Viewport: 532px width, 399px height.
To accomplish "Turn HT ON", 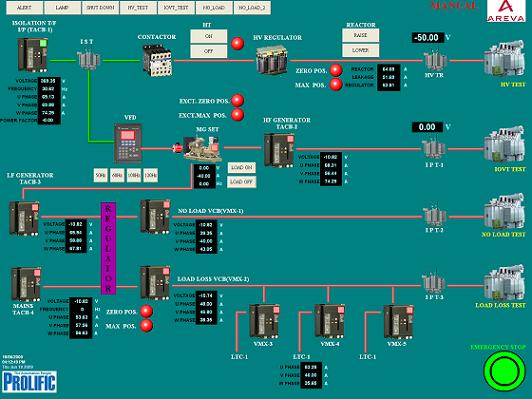I will (x=209, y=36).
